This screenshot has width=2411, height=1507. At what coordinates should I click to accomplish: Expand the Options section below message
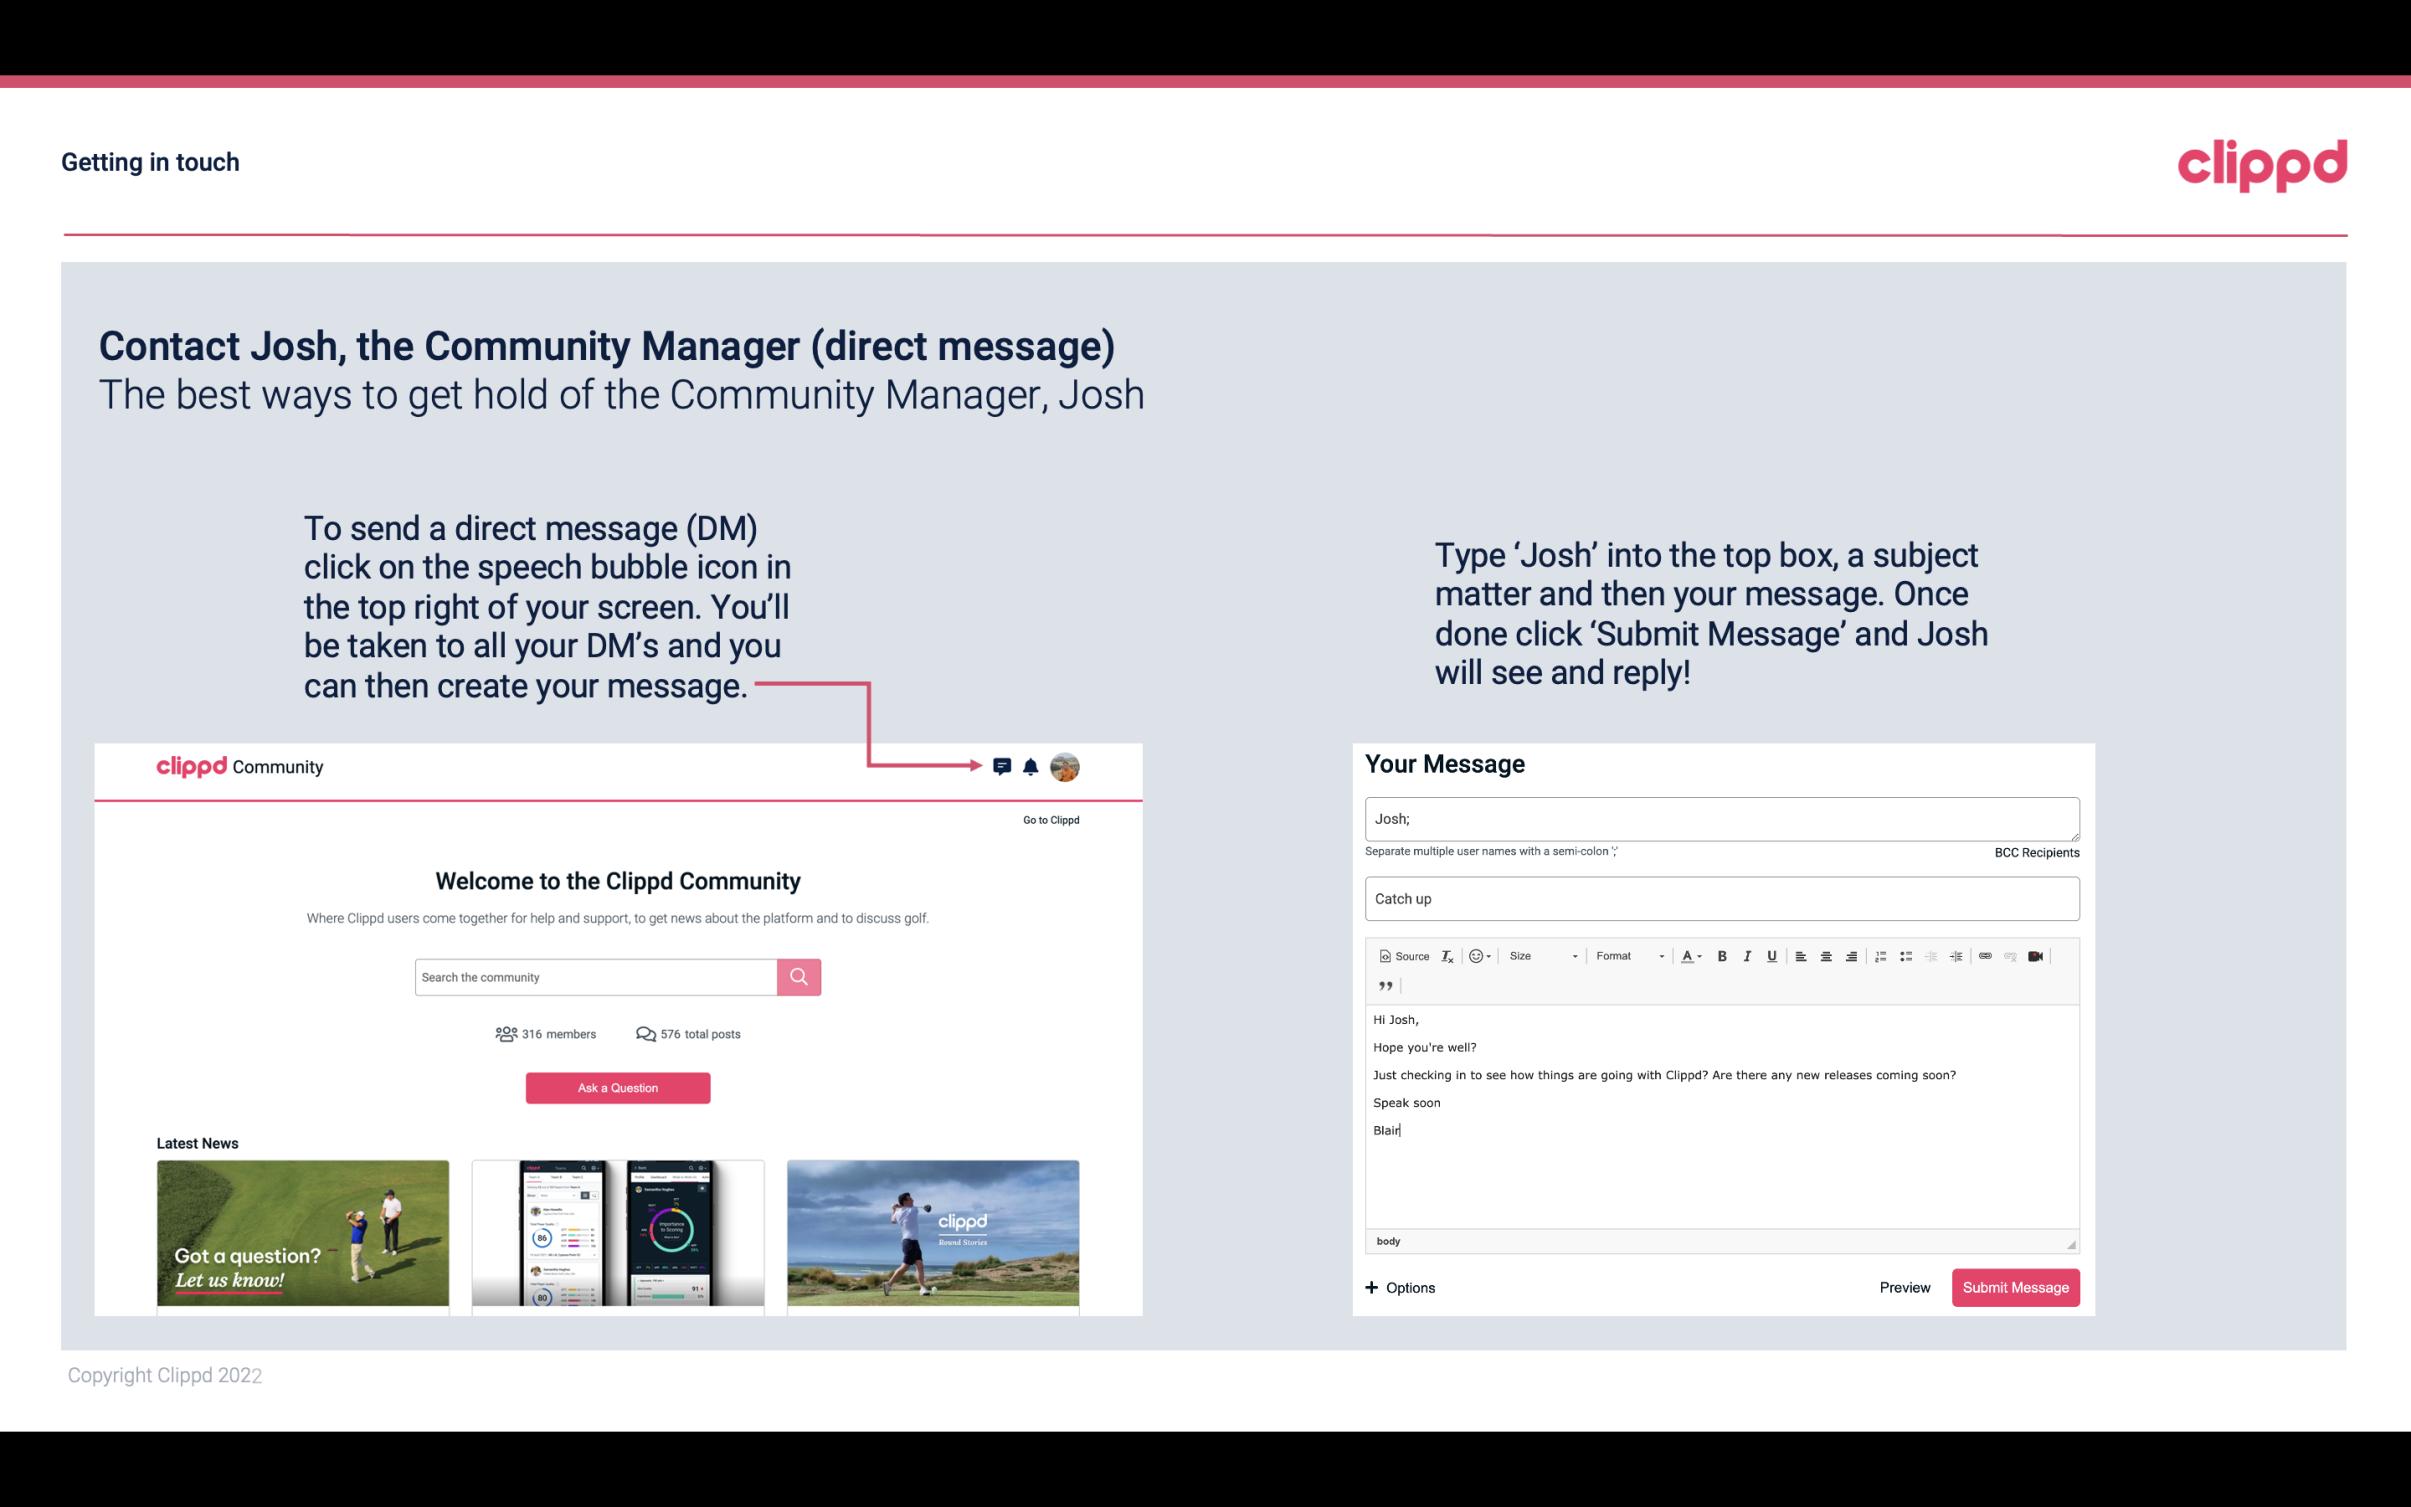[1399, 1288]
